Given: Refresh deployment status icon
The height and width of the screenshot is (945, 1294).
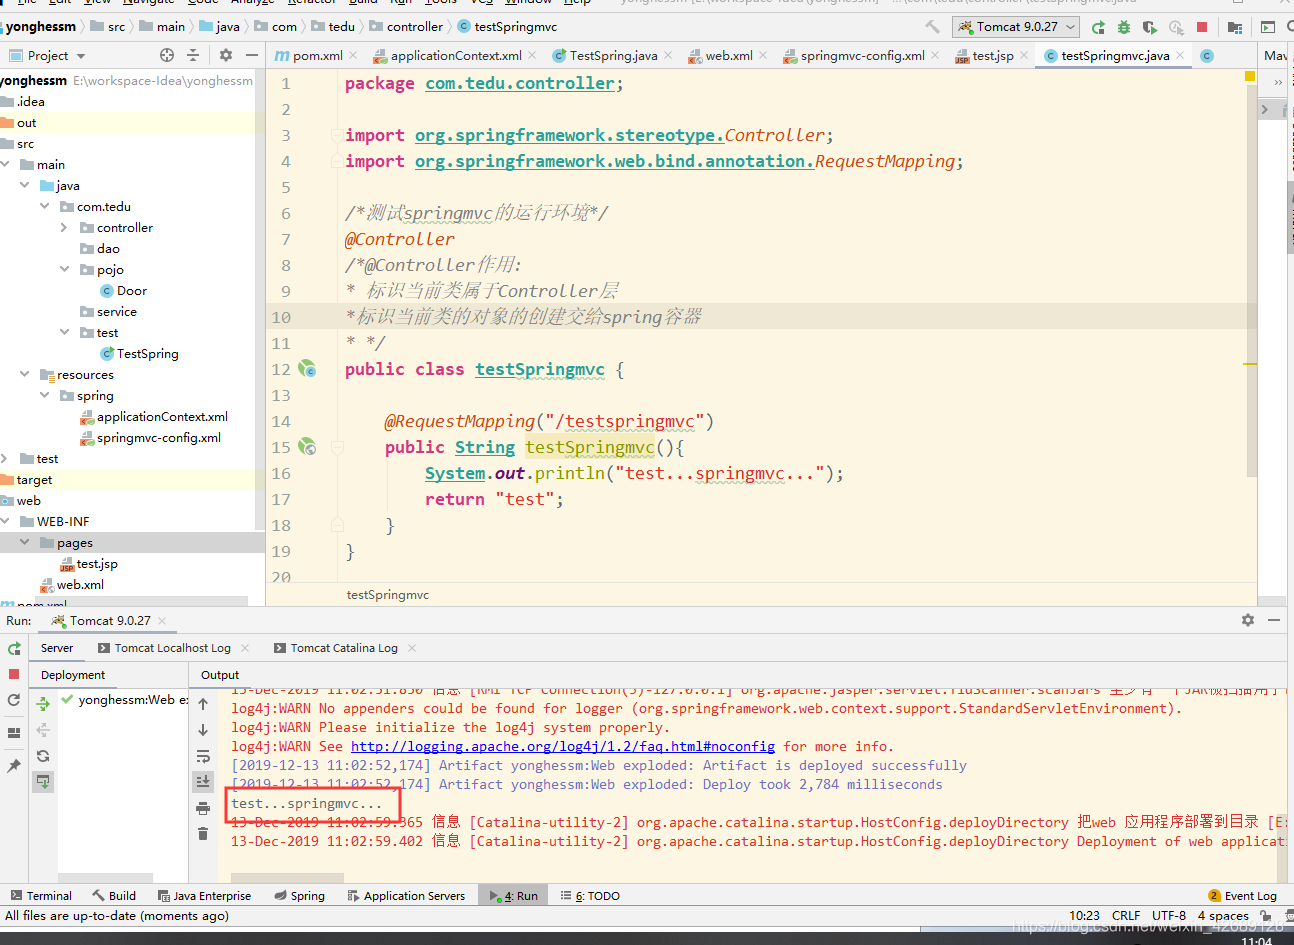Looking at the screenshot, I should point(43,756).
